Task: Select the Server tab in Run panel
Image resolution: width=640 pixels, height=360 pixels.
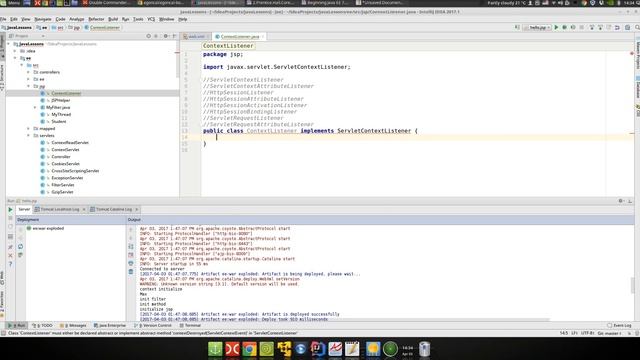Action: tap(24, 209)
